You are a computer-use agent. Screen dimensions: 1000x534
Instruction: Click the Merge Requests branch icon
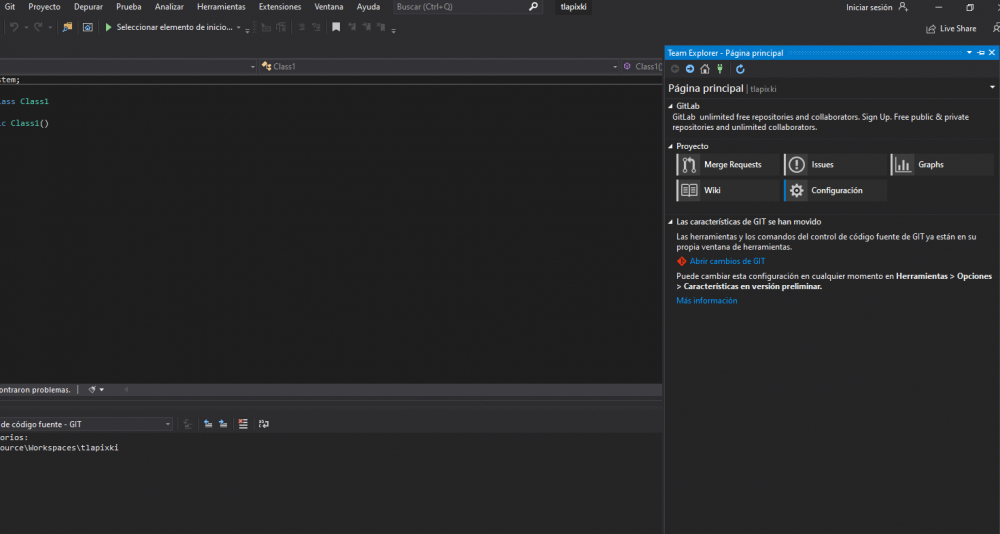point(689,165)
